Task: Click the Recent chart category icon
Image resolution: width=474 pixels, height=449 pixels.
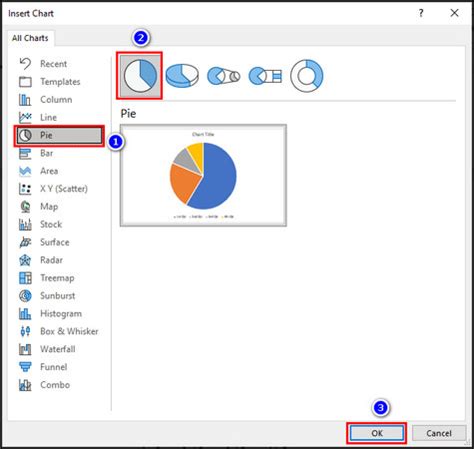Action: point(25,64)
